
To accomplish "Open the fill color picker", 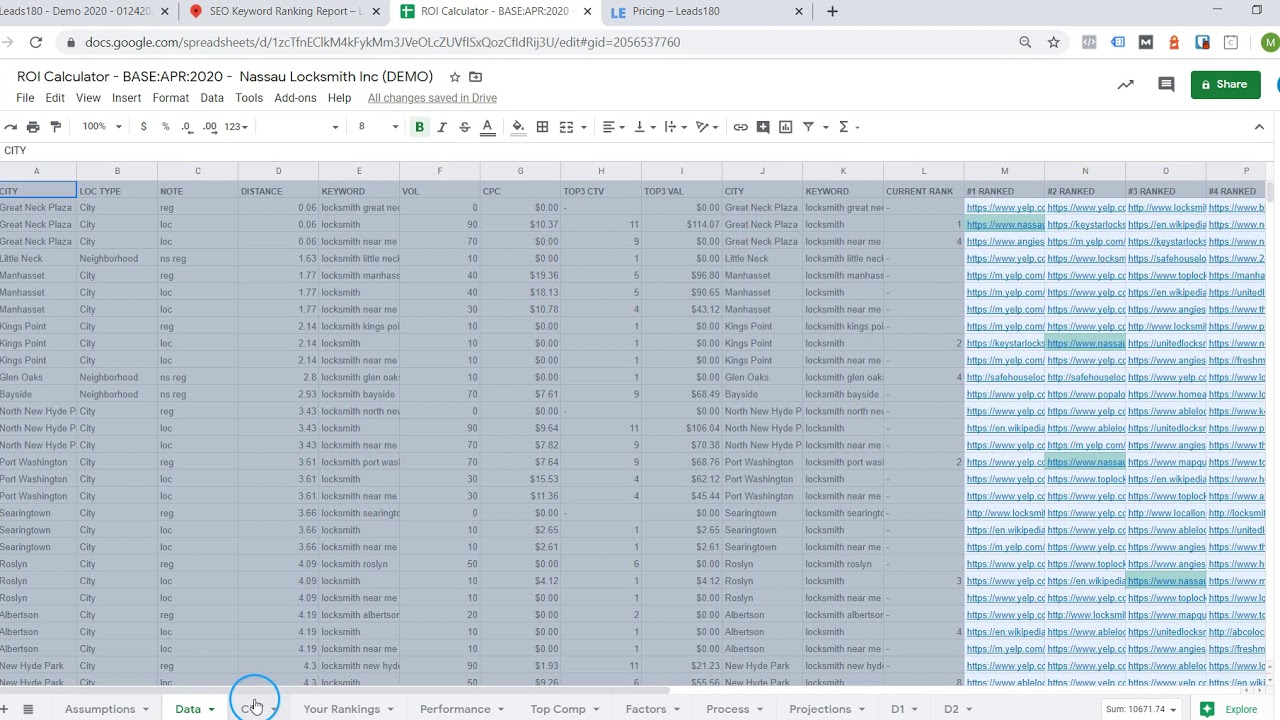I will (518, 127).
